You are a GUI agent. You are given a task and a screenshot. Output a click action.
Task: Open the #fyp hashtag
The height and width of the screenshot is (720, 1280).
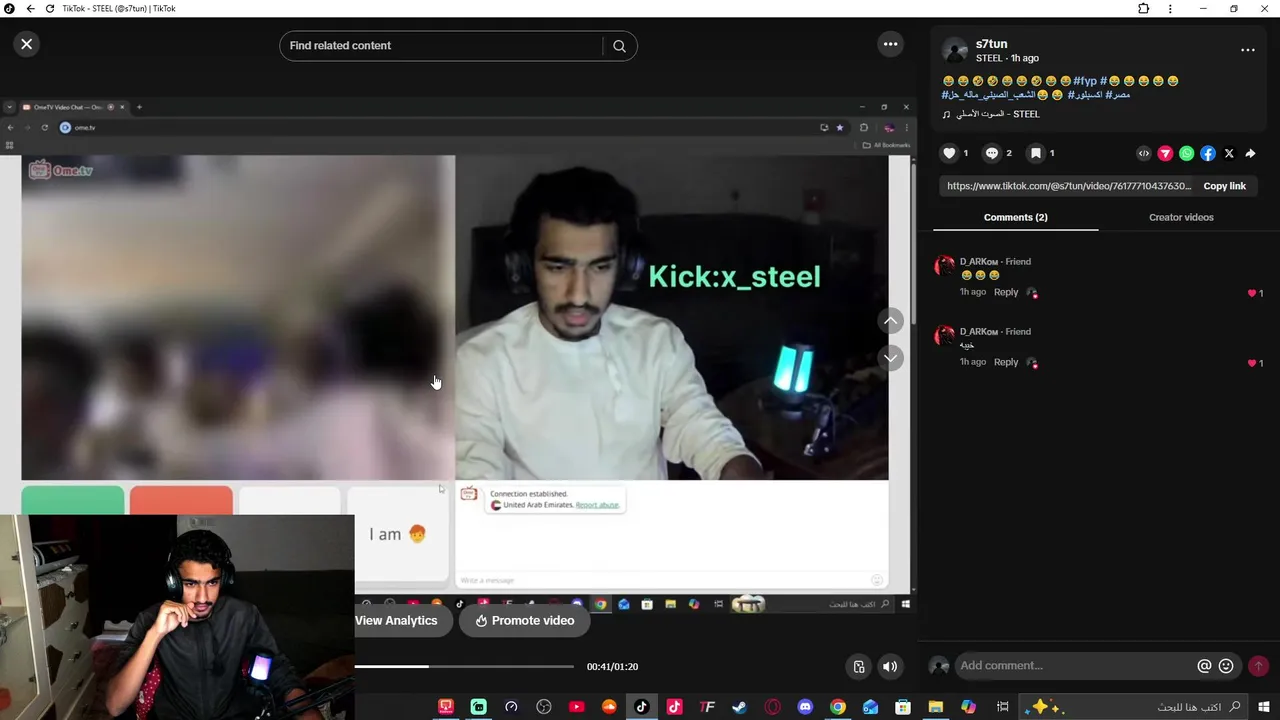click(1085, 81)
